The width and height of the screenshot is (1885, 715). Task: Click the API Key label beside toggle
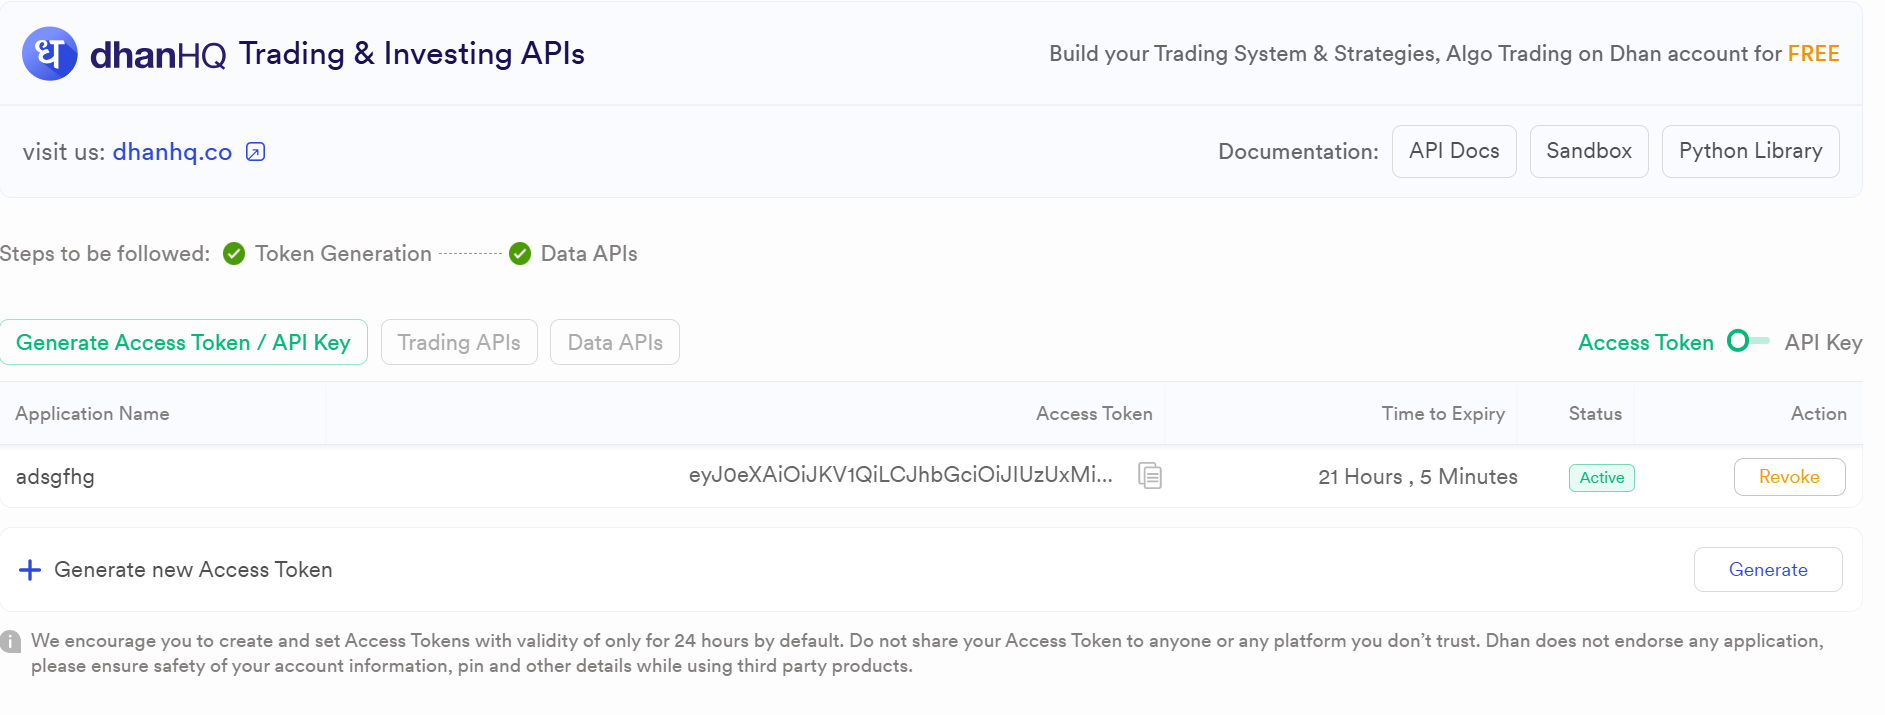click(x=1823, y=342)
